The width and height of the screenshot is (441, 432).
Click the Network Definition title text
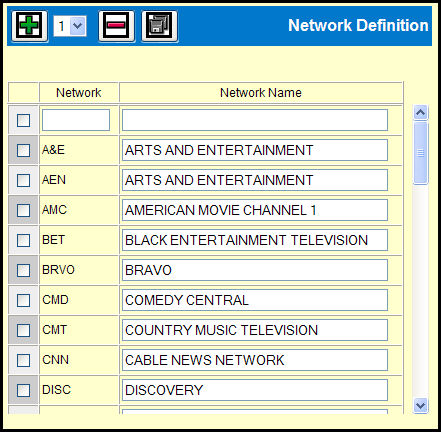(x=358, y=26)
